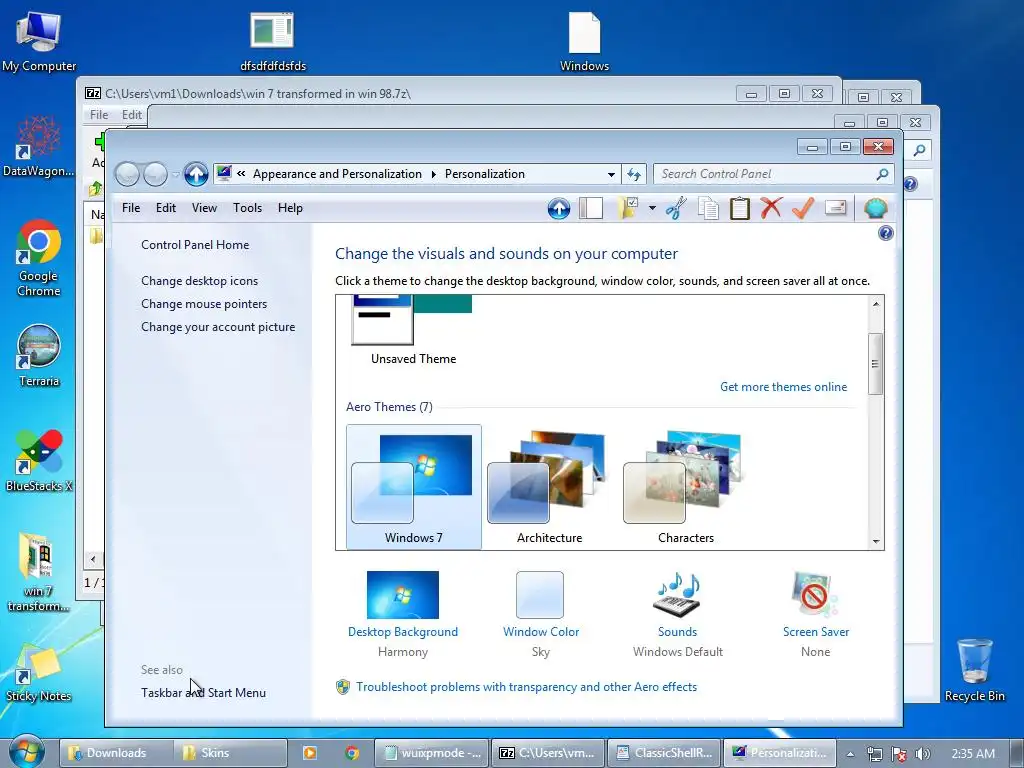
Task: Click Get more themes online link
Action: tap(783, 387)
